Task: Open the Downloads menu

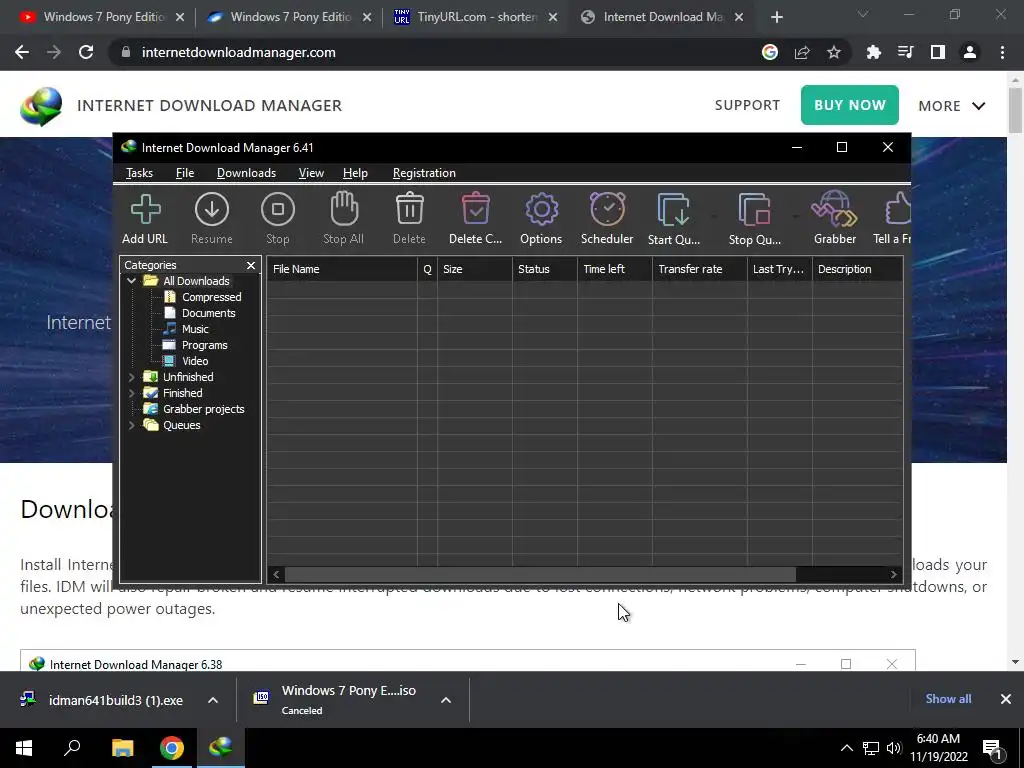Action: (246, 173)
